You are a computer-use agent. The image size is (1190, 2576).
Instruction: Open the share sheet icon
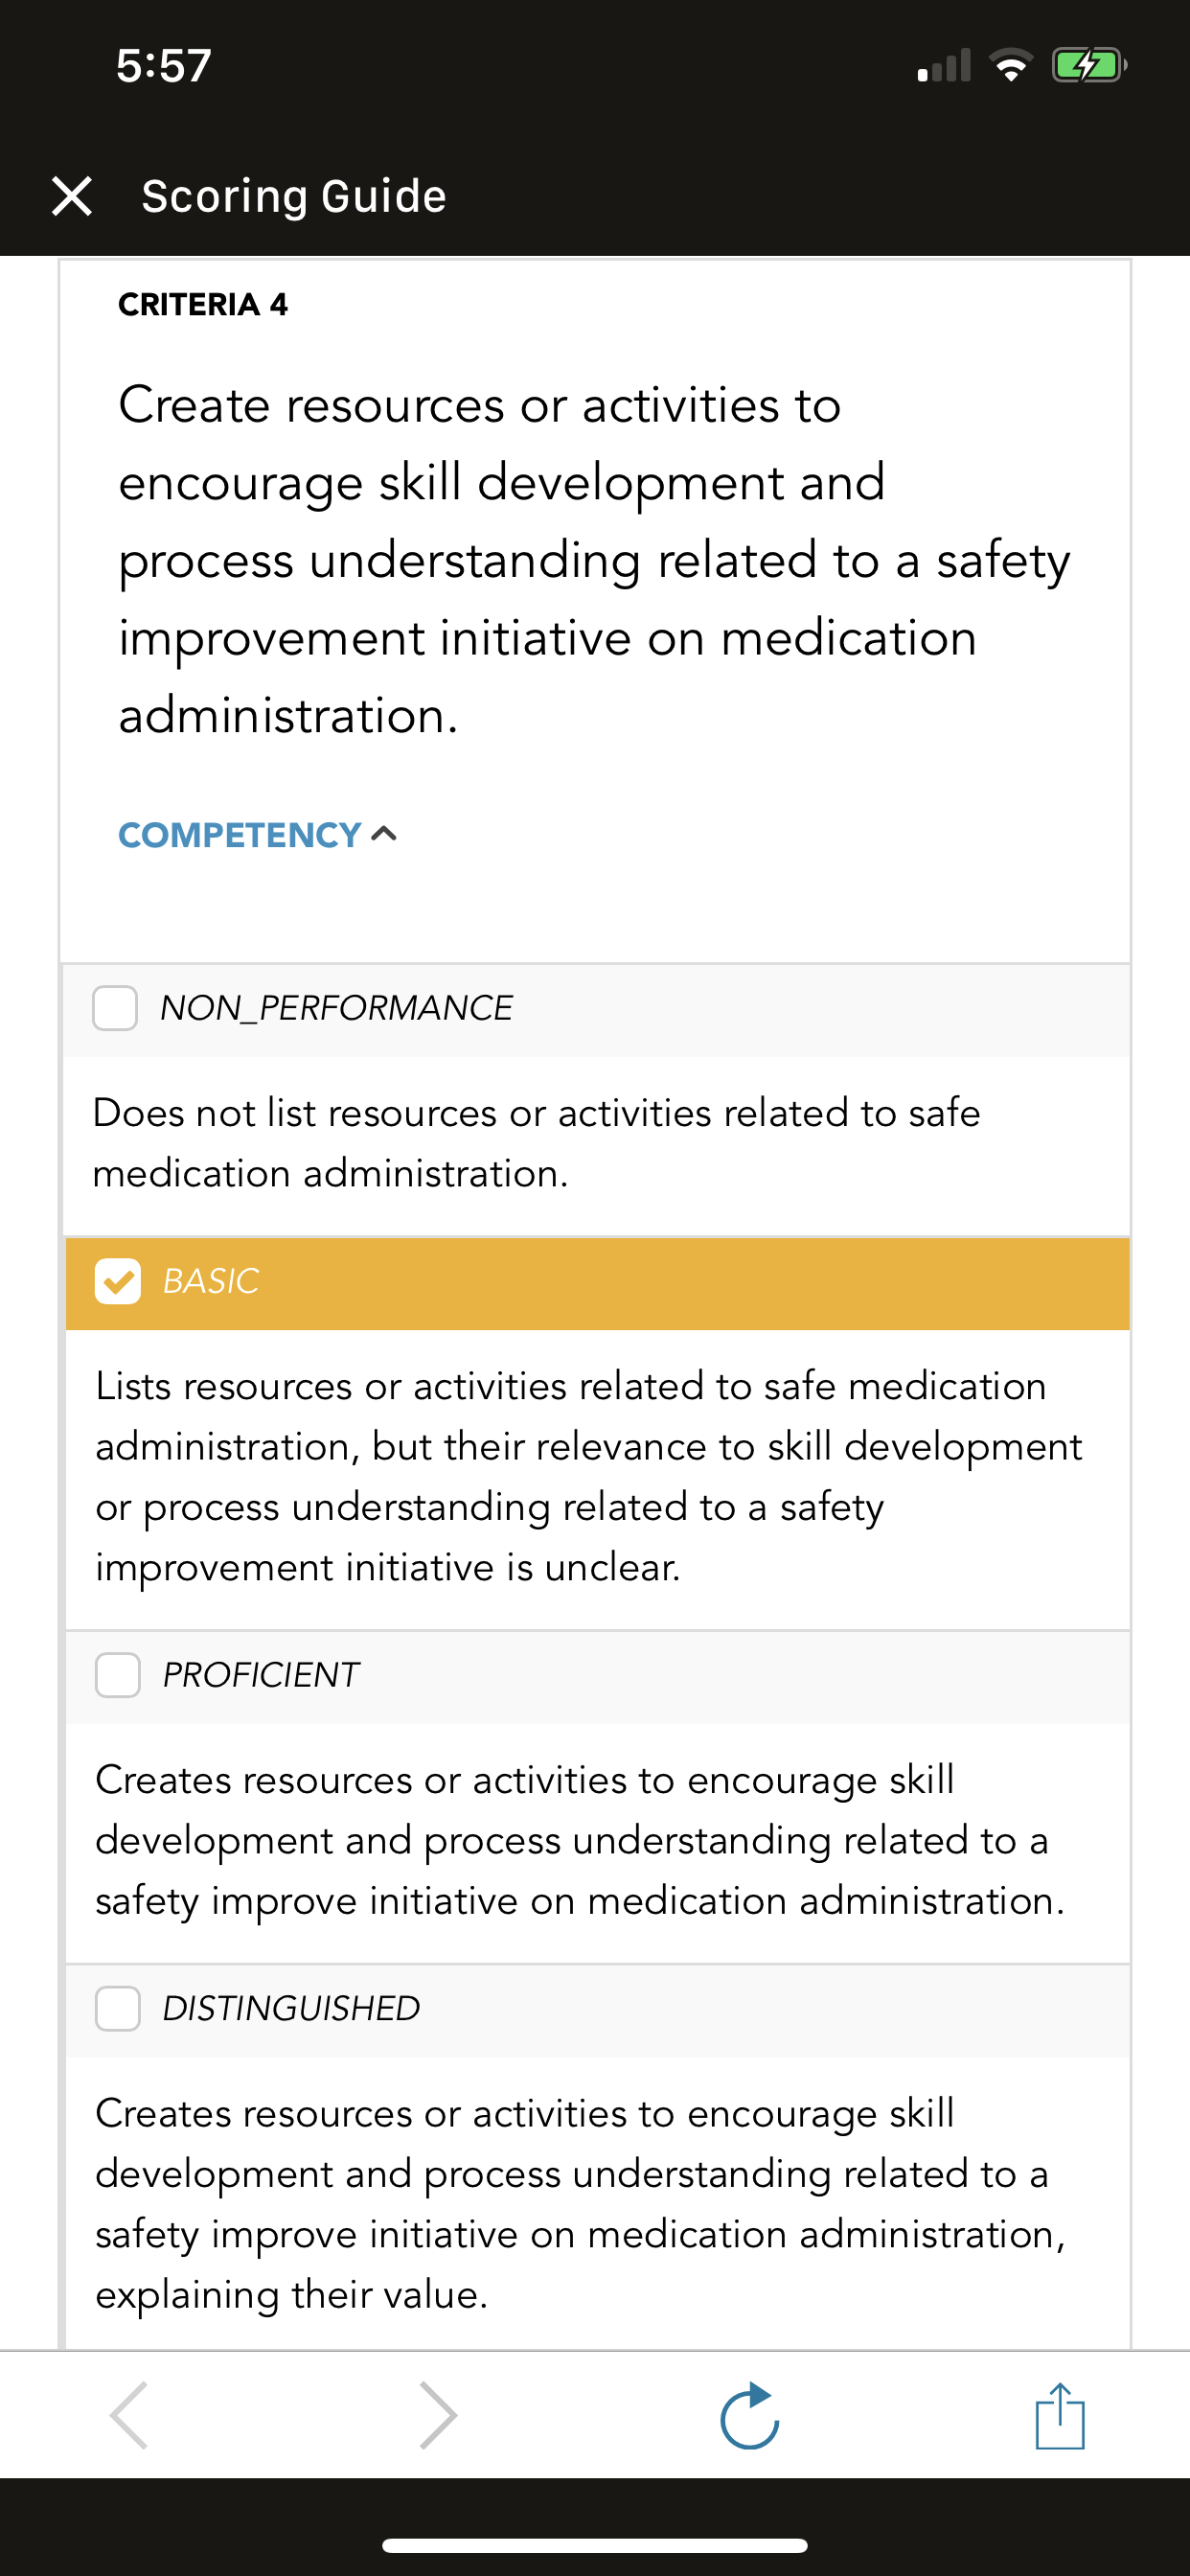tap(1060, 2415)
